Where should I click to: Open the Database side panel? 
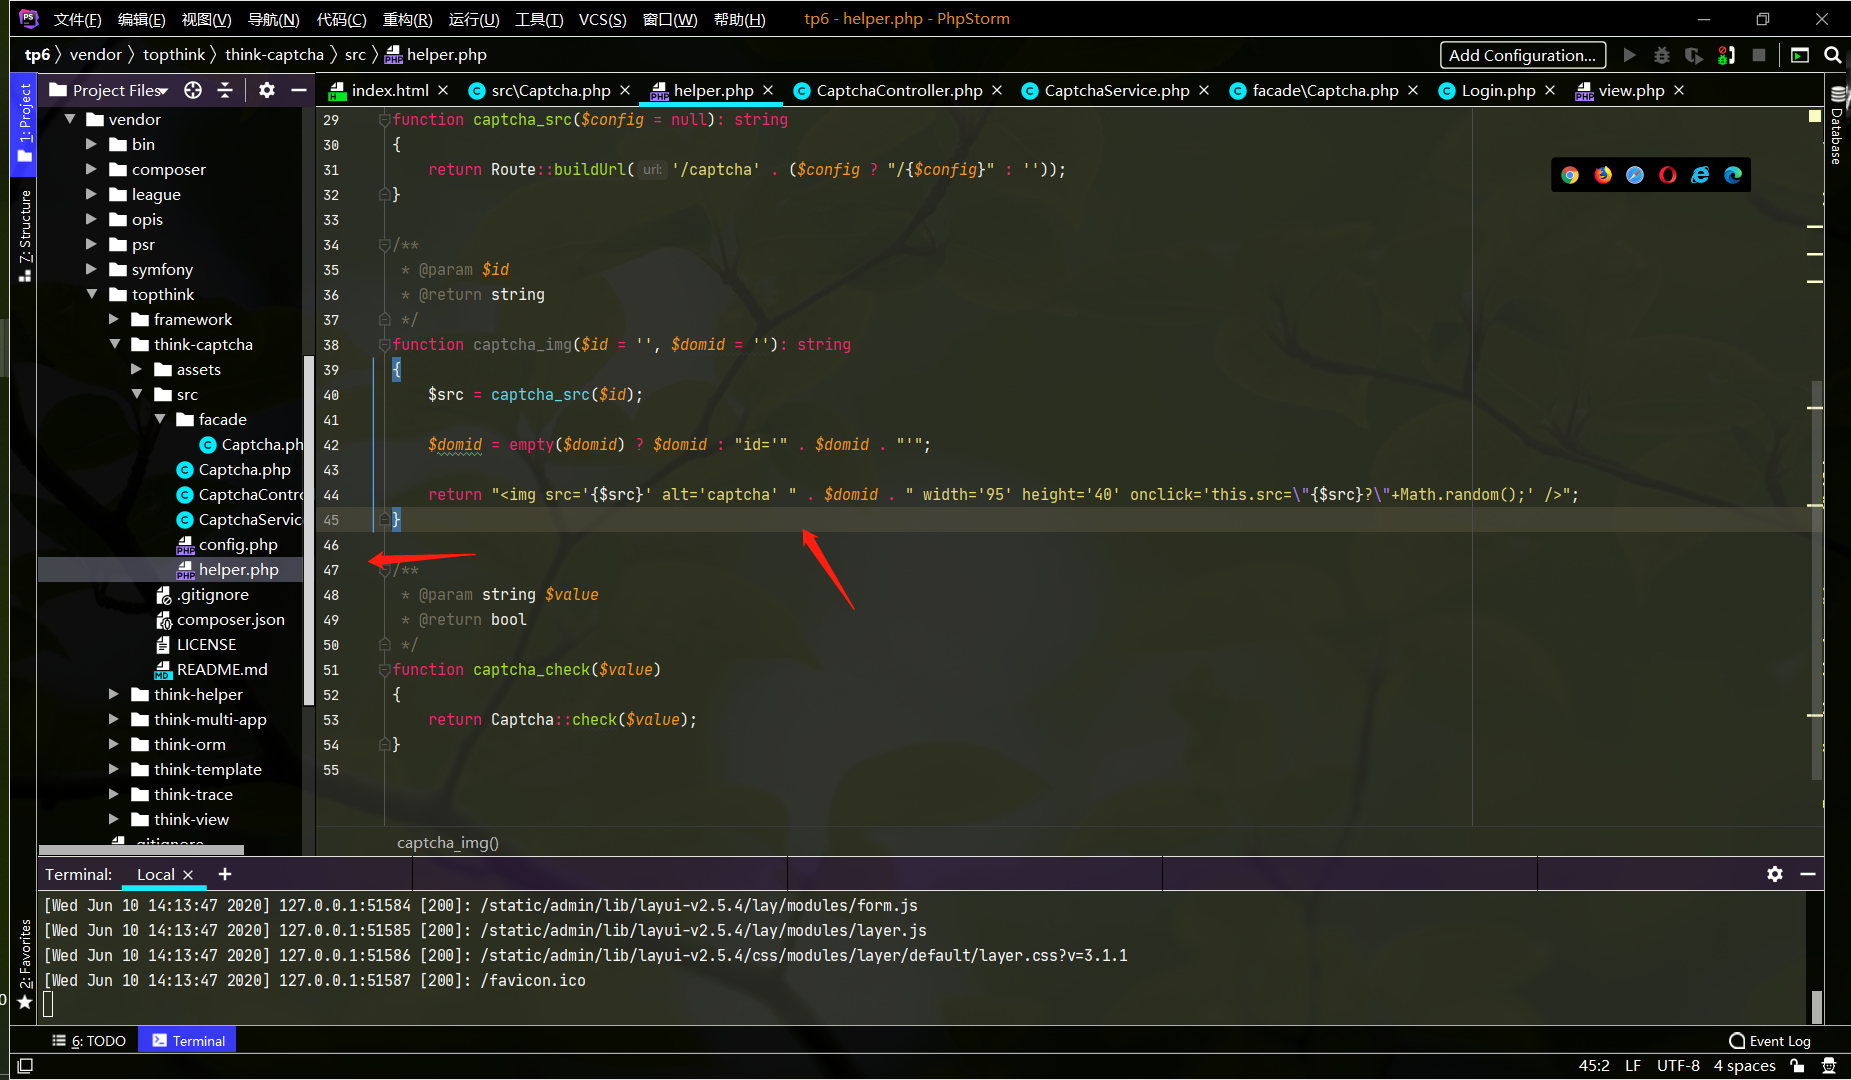click(x=1838, y=126)
